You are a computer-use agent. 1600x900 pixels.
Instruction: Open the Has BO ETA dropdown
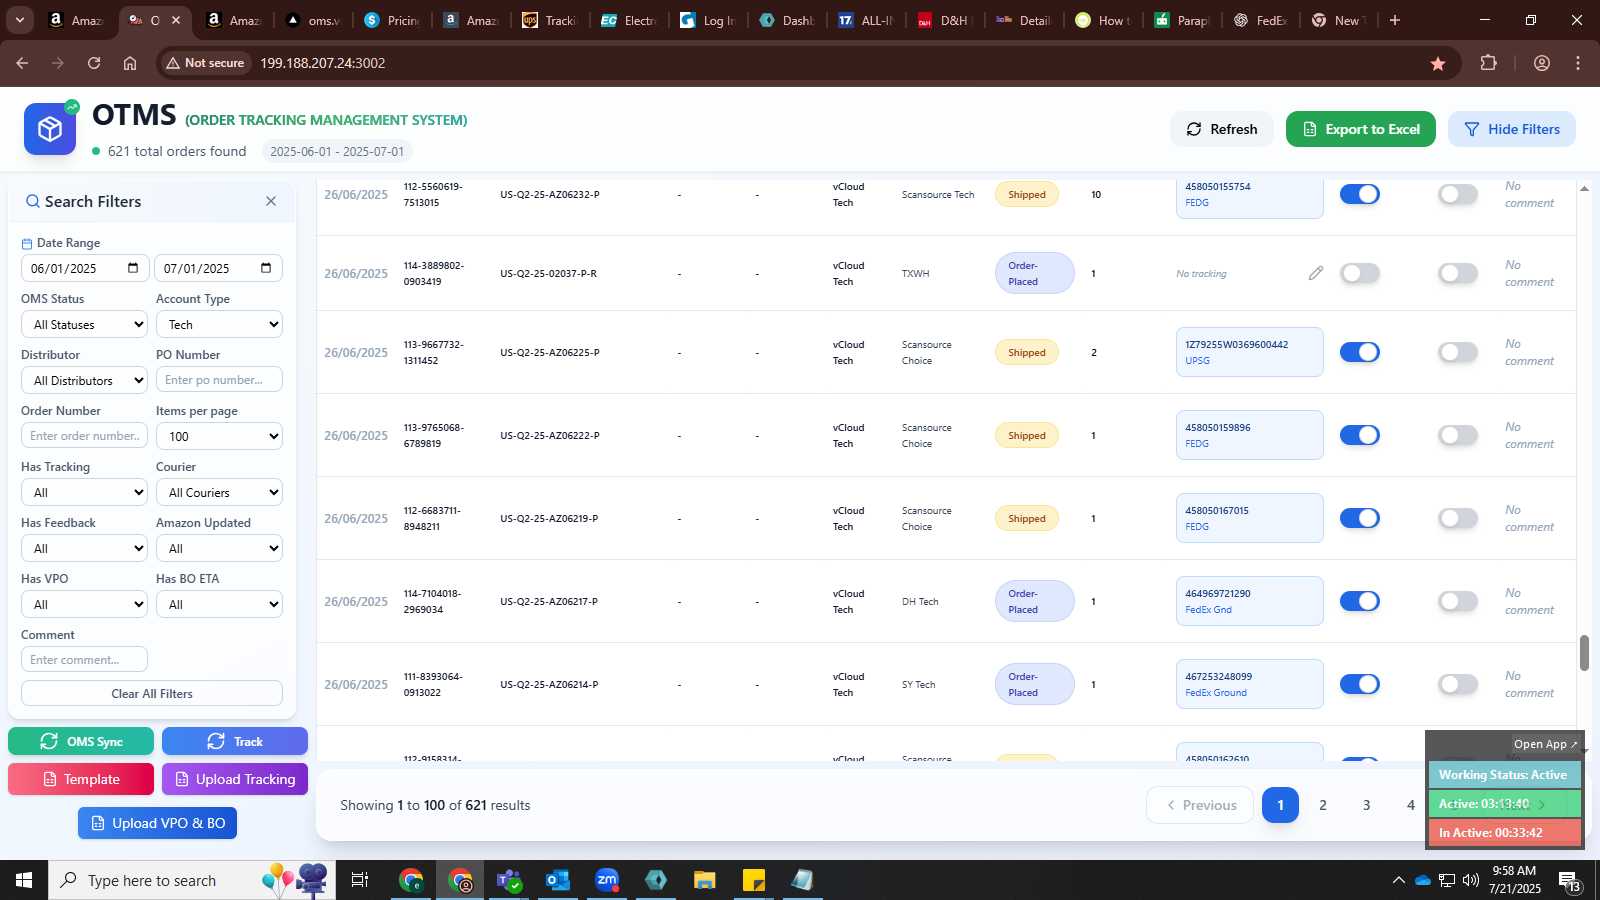[219, 604]
